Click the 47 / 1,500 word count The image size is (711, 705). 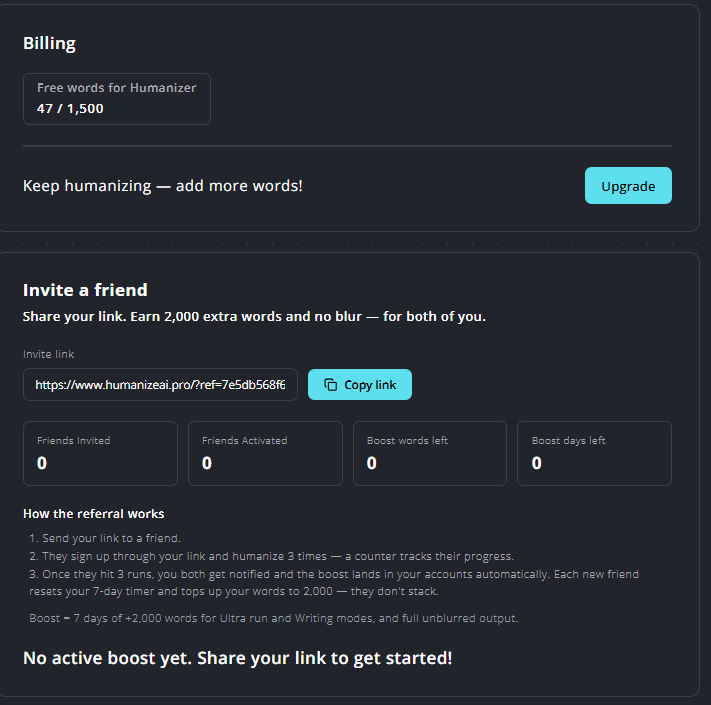coord(70,109)
